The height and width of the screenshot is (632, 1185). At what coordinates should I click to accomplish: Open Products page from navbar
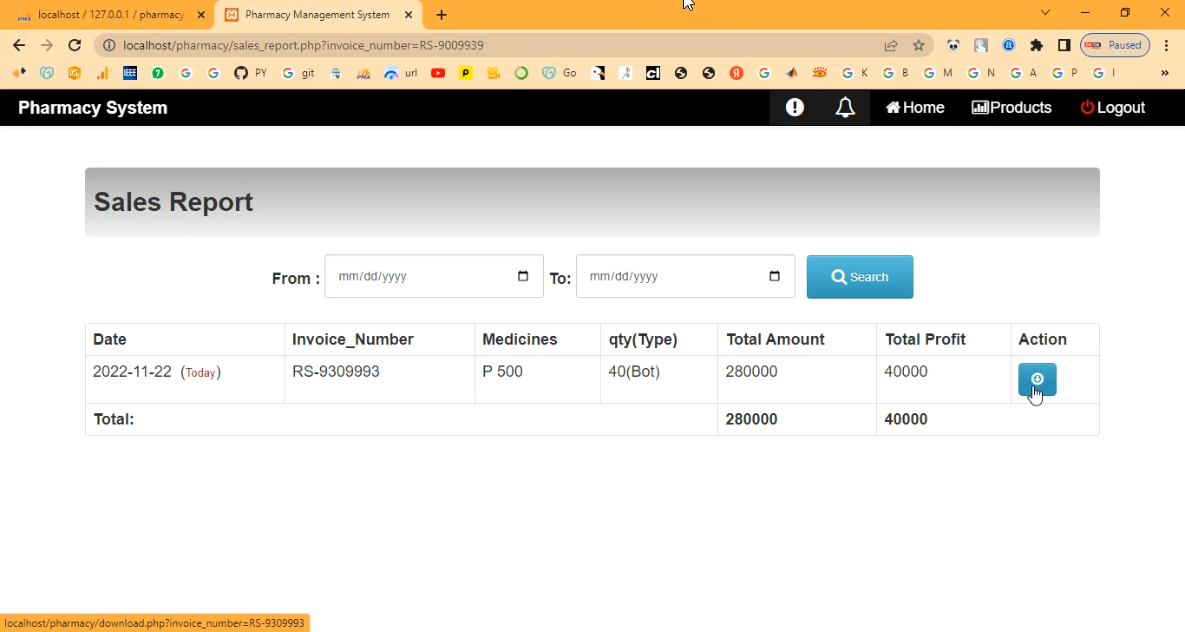pos(1012,108)
